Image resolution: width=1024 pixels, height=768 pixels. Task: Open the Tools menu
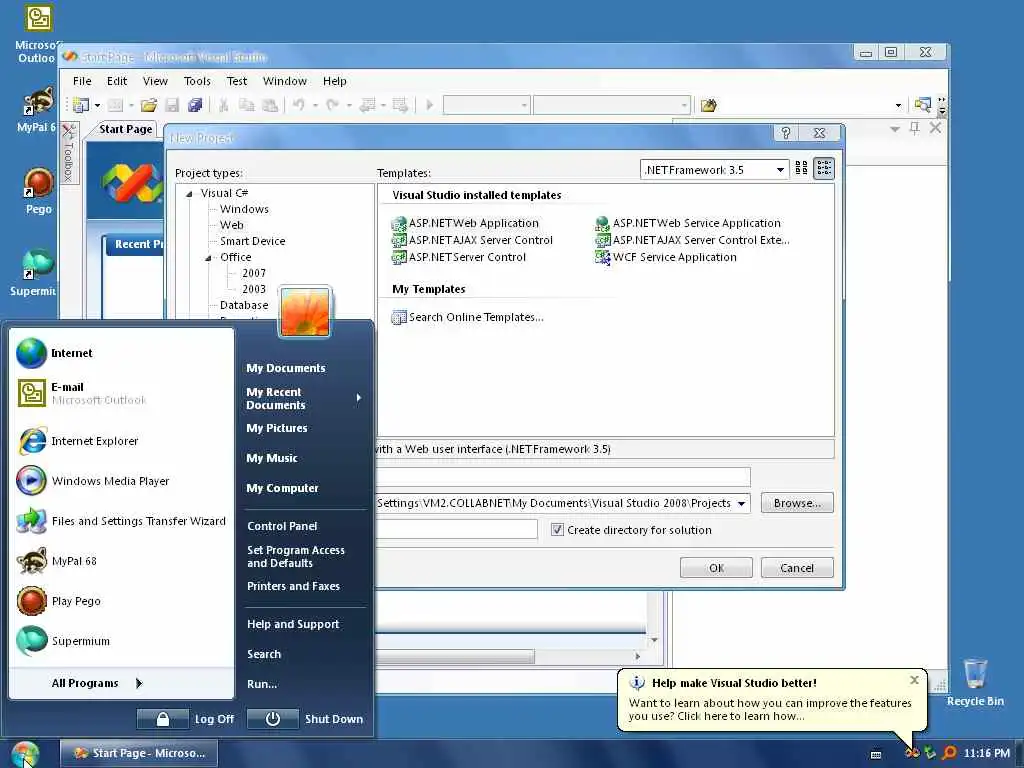click(197, 81)
